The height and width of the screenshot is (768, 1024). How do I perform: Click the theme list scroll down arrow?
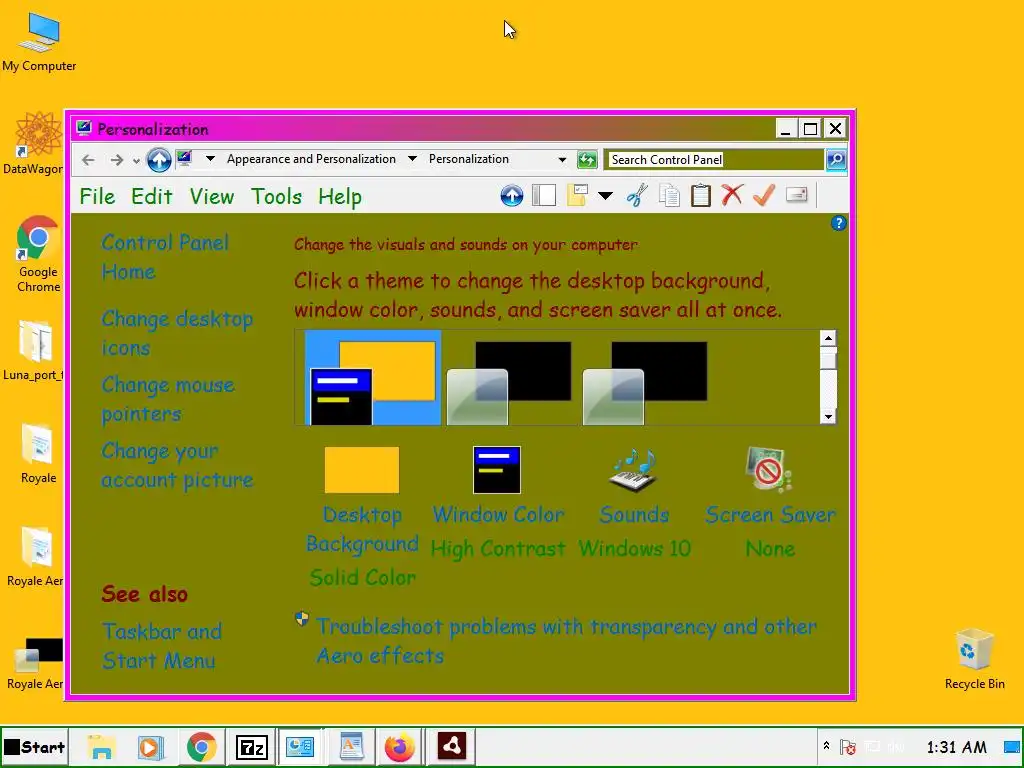tap(828, 417)
